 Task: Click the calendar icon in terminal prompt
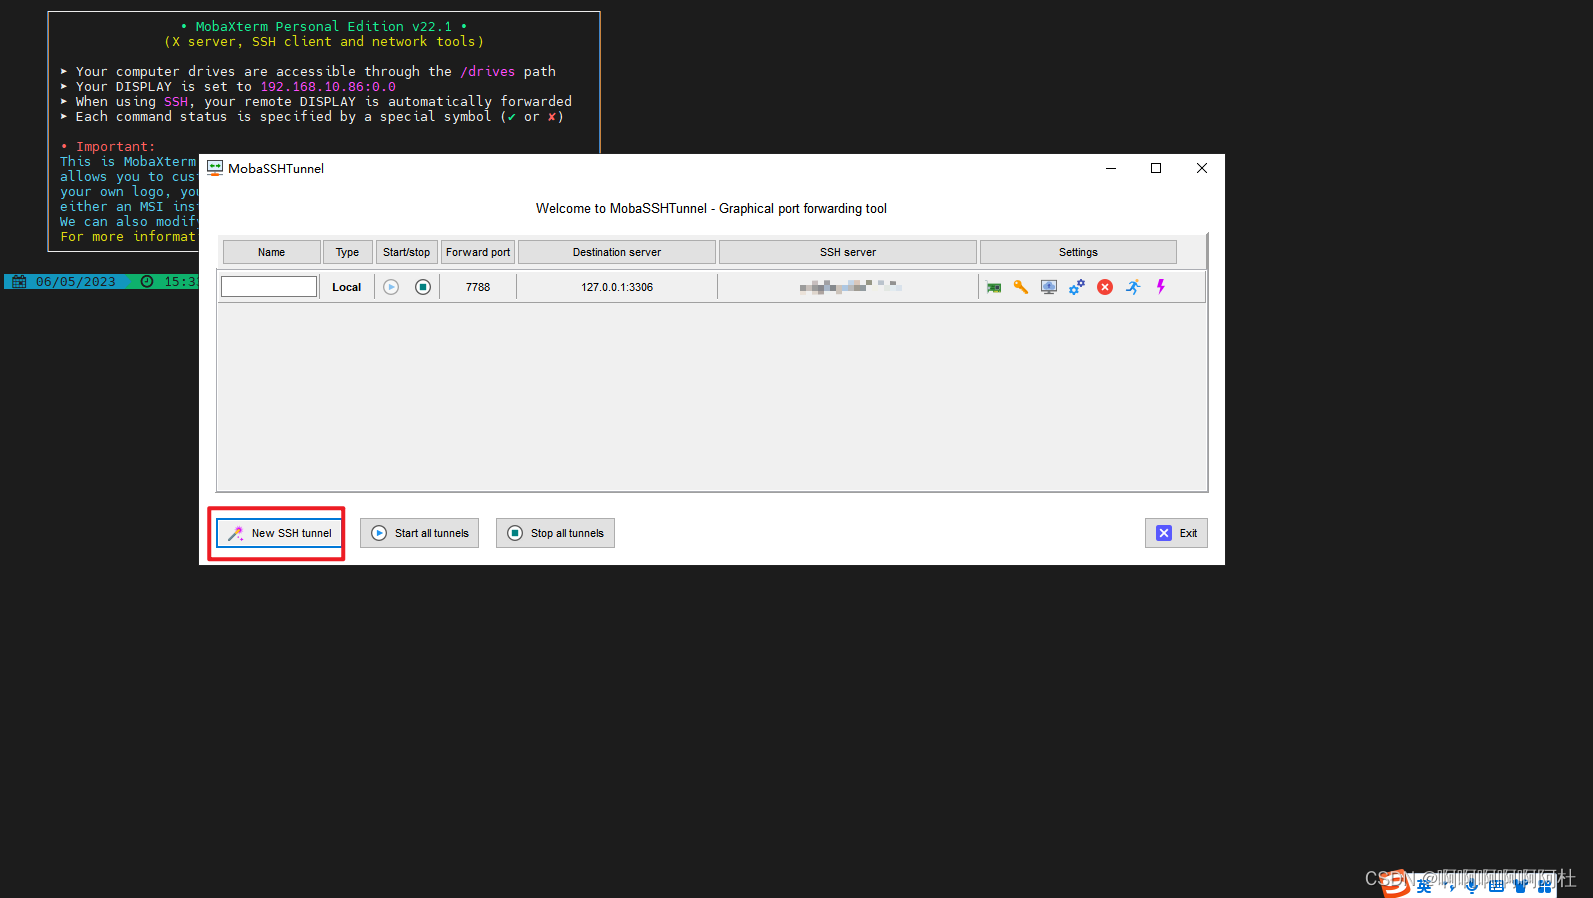(19, 281)
